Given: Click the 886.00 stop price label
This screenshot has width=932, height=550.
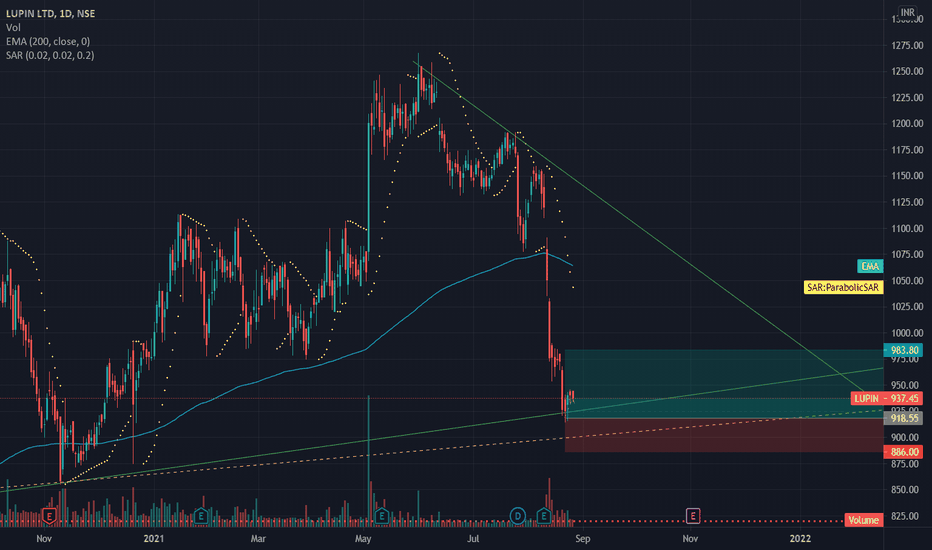Looking at the screenshot, I should [x=903, y=452].
